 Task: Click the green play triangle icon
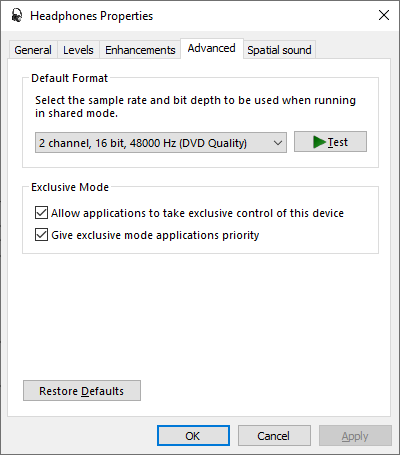319,142
